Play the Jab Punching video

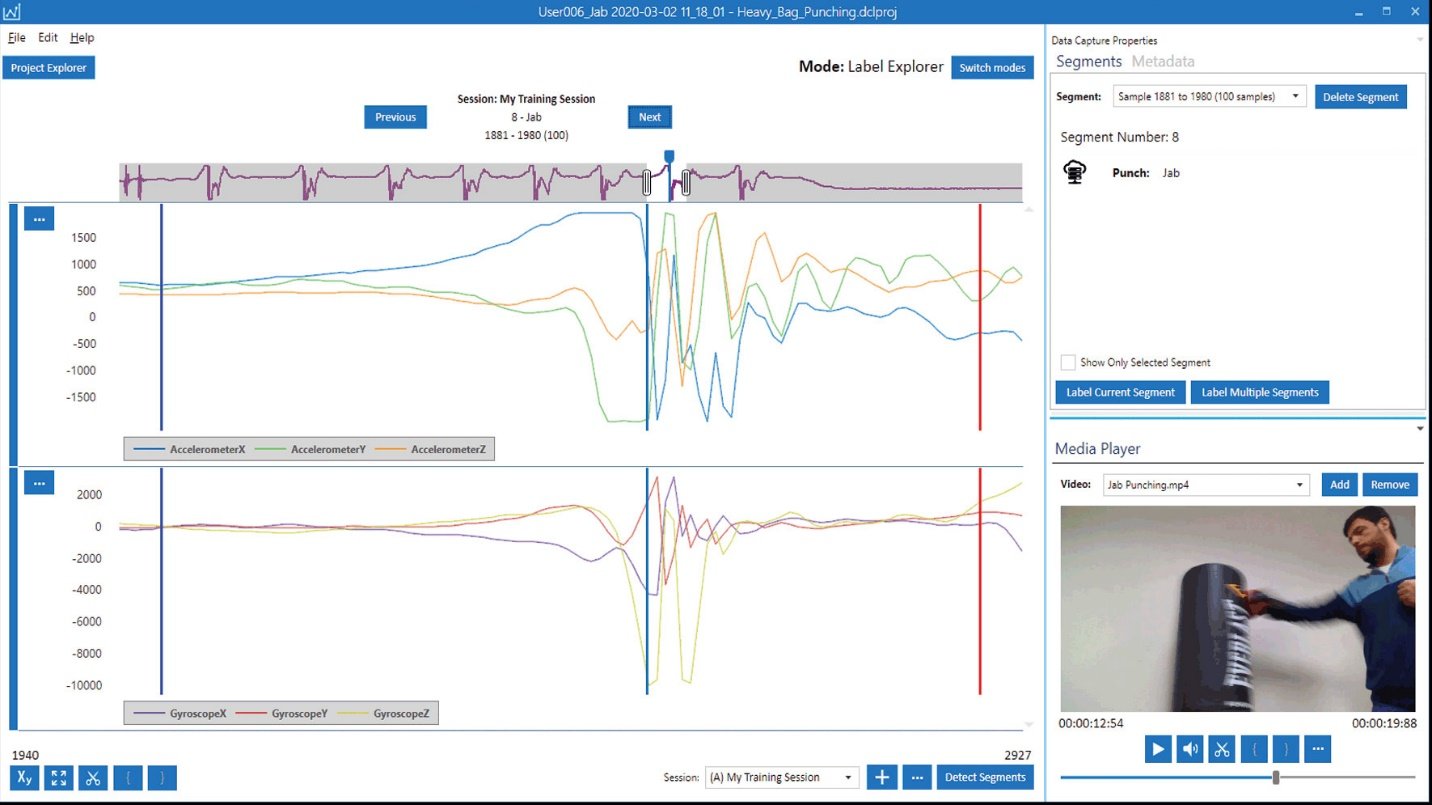pos(1158,749)
